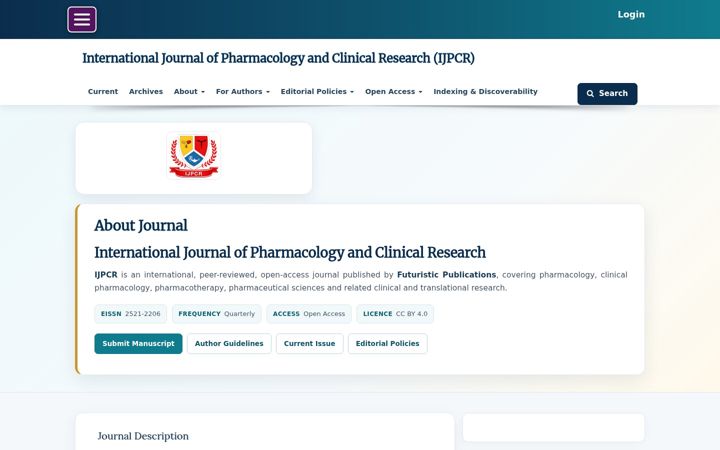Click the Frequency Quarterly badge
Image resolution: width=720 pixels, height=450 pixels.
point(217,314)
